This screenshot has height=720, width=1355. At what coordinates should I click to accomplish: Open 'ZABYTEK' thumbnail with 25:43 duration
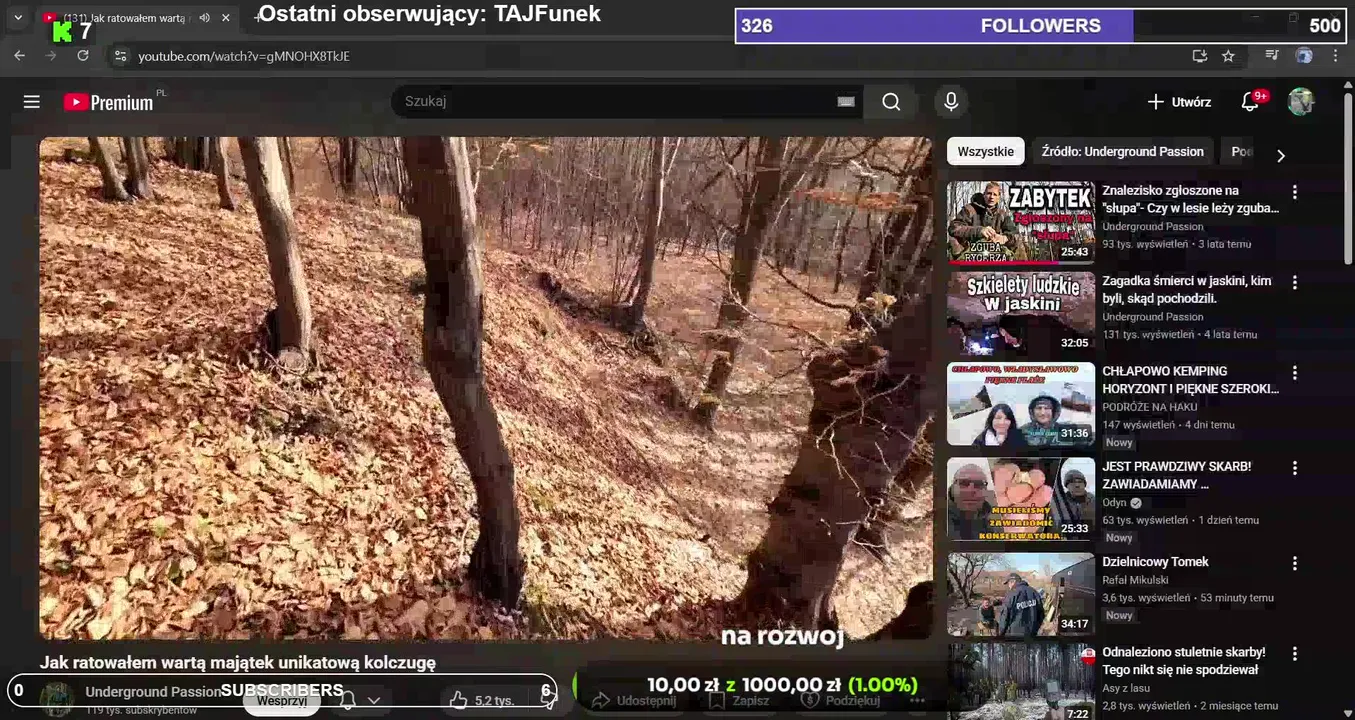tap(1021, 222)
